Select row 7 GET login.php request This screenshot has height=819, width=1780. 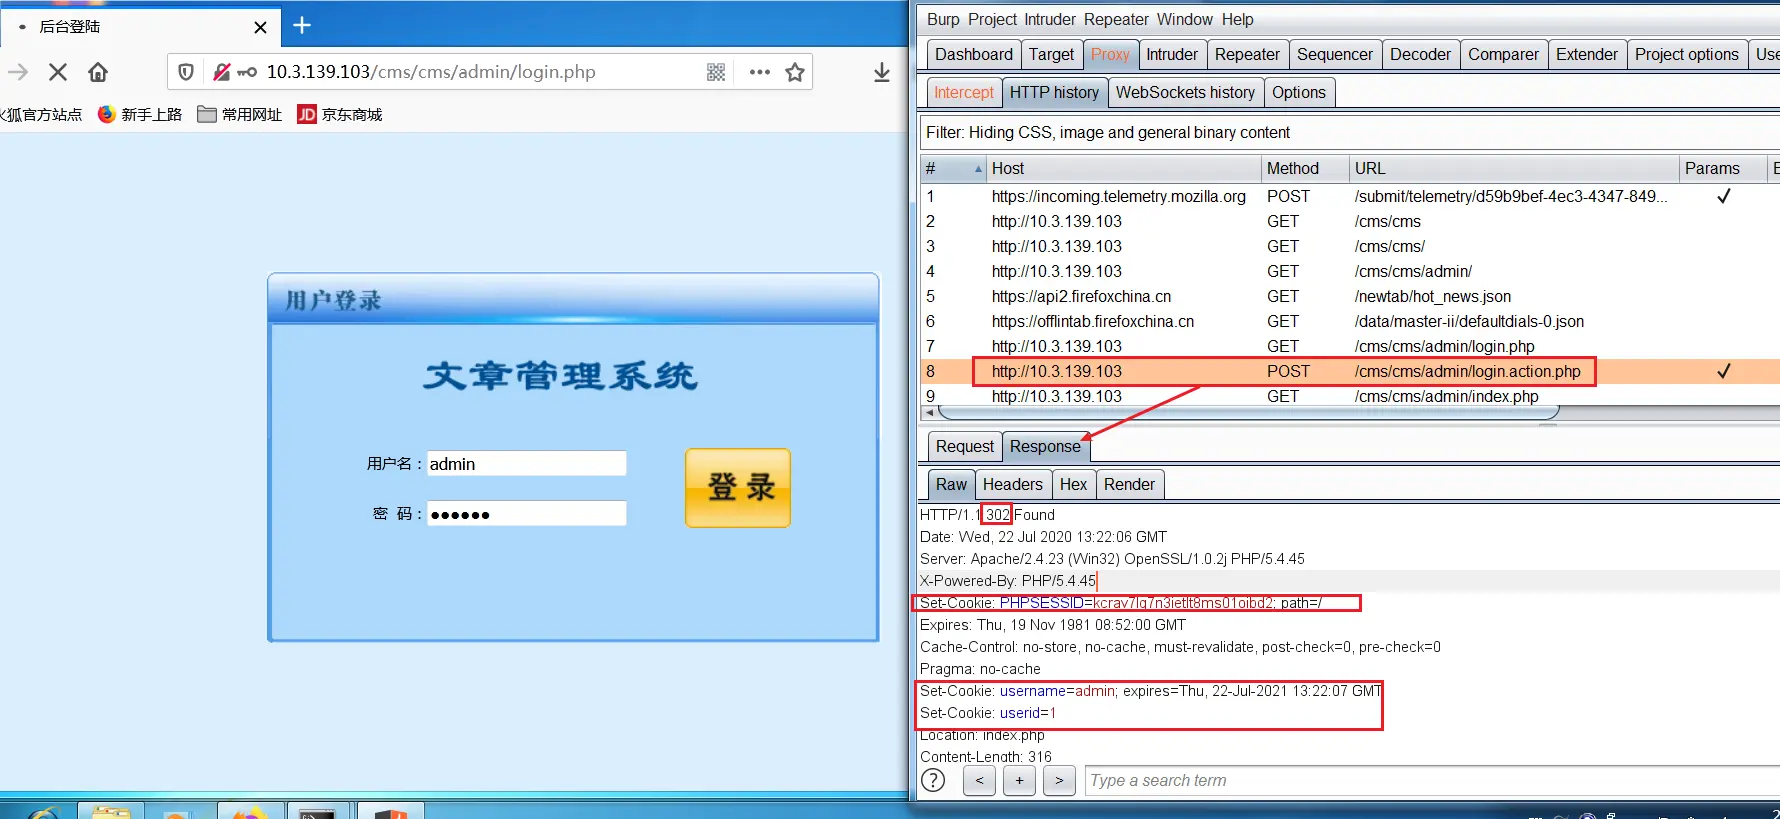tap(1350, 346)
